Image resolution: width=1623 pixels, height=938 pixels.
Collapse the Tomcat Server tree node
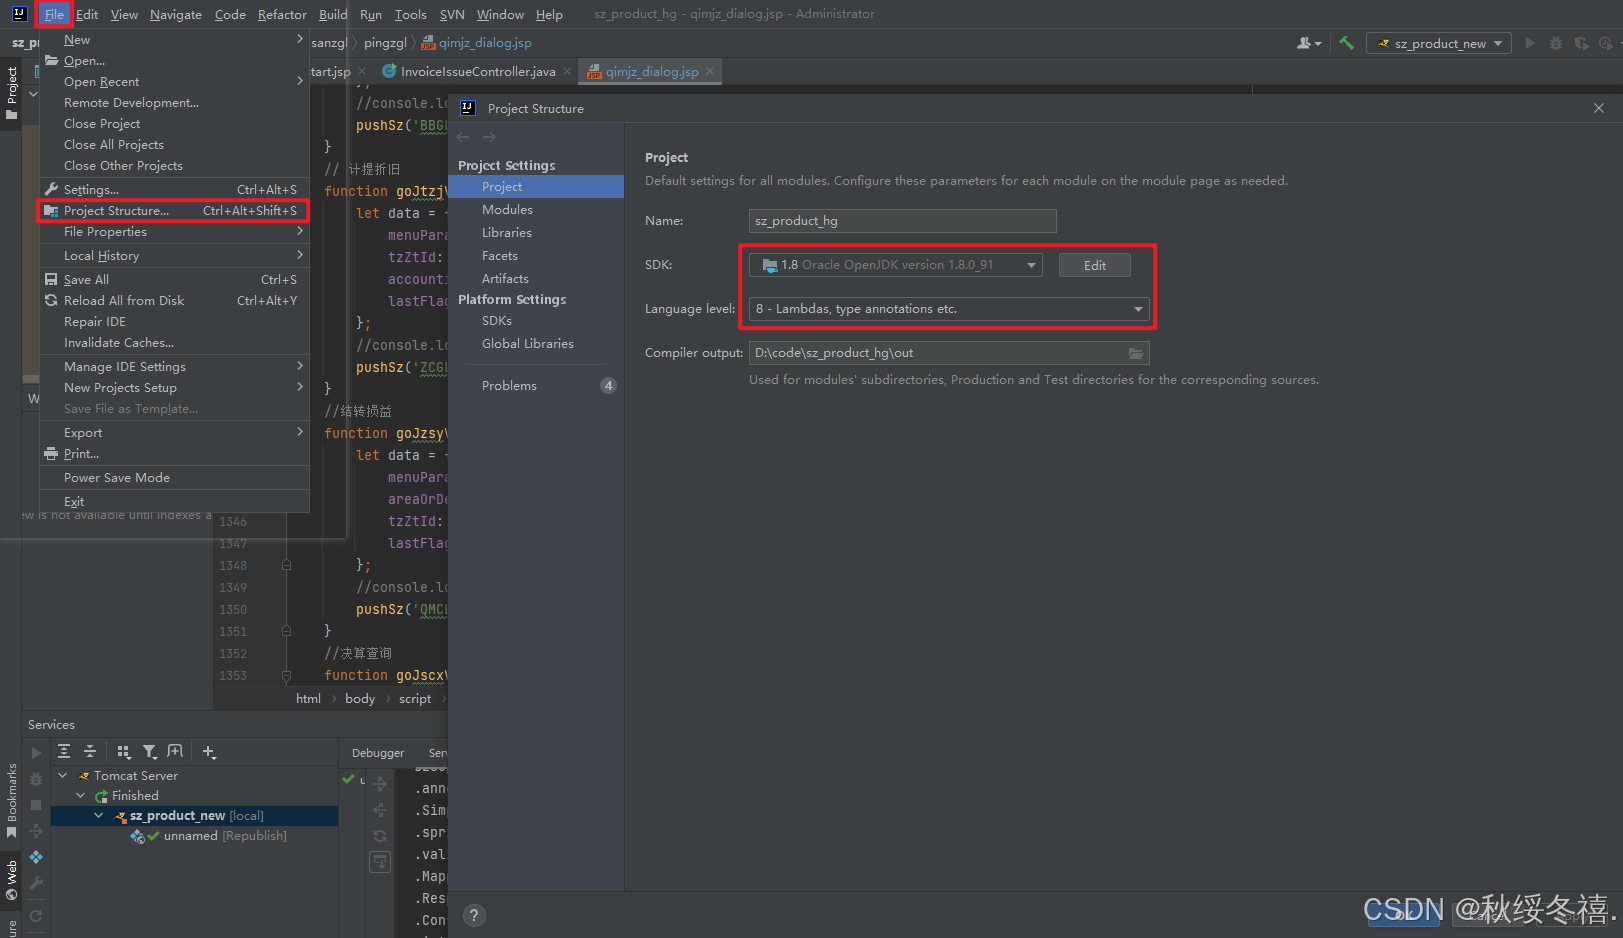pos(63,775)
